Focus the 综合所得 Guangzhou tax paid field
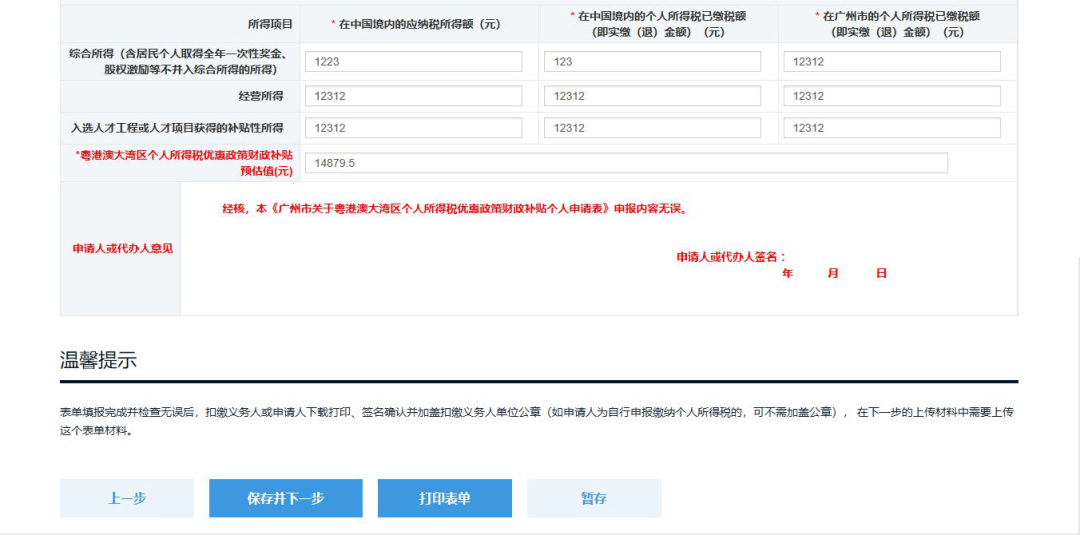 (892, 62)
